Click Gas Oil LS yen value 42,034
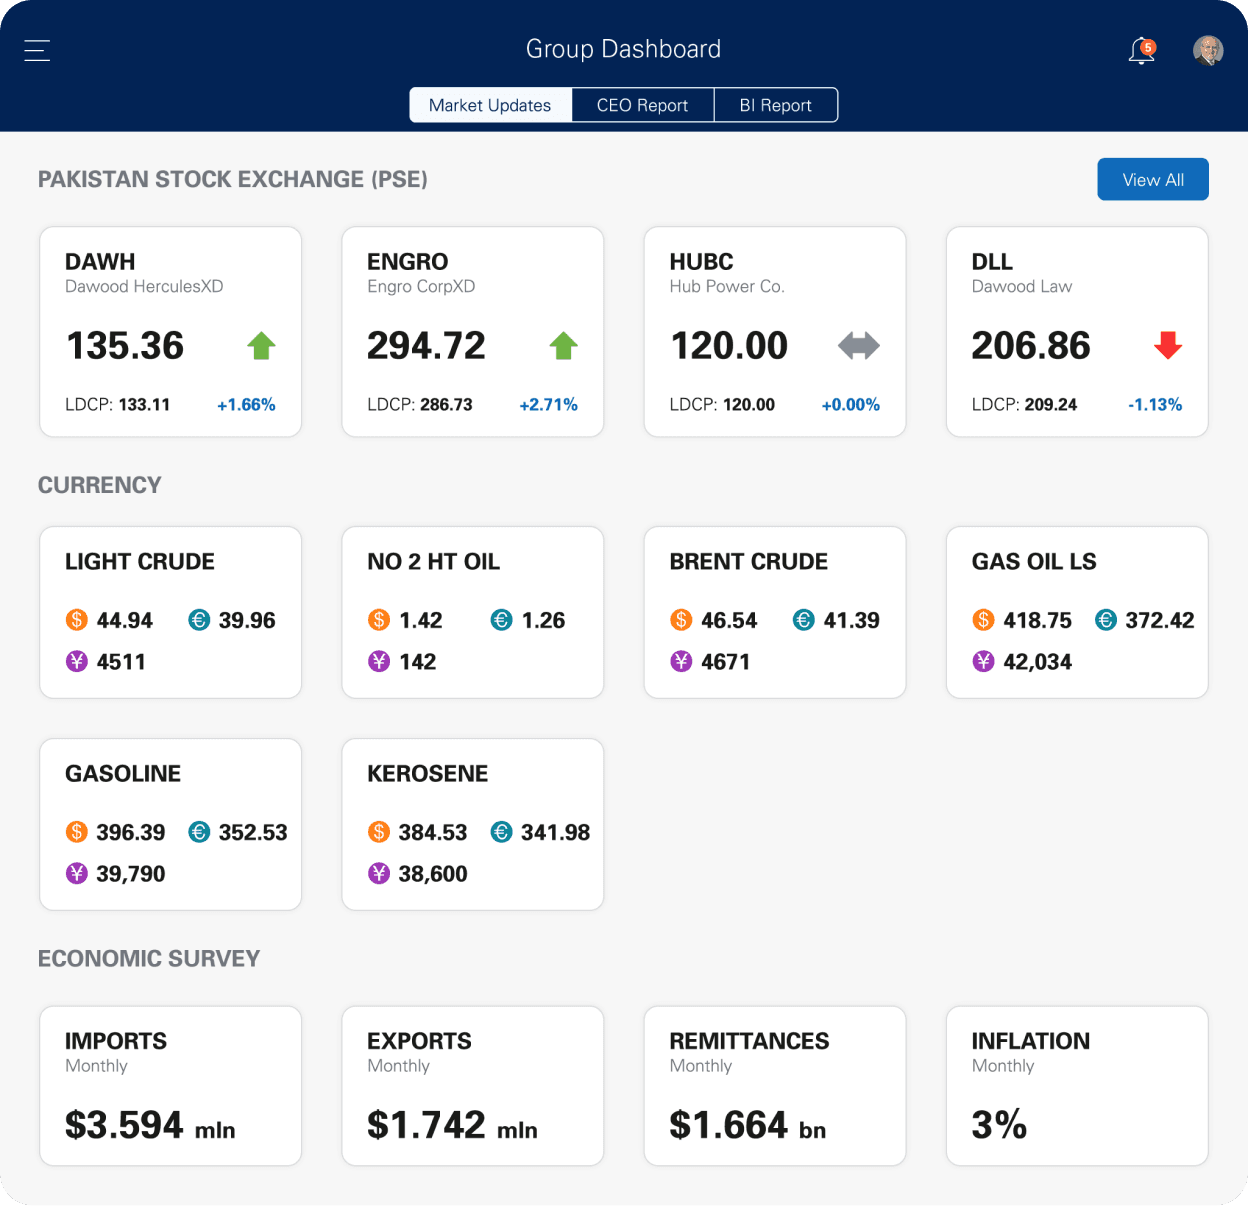 (1037, 662)
